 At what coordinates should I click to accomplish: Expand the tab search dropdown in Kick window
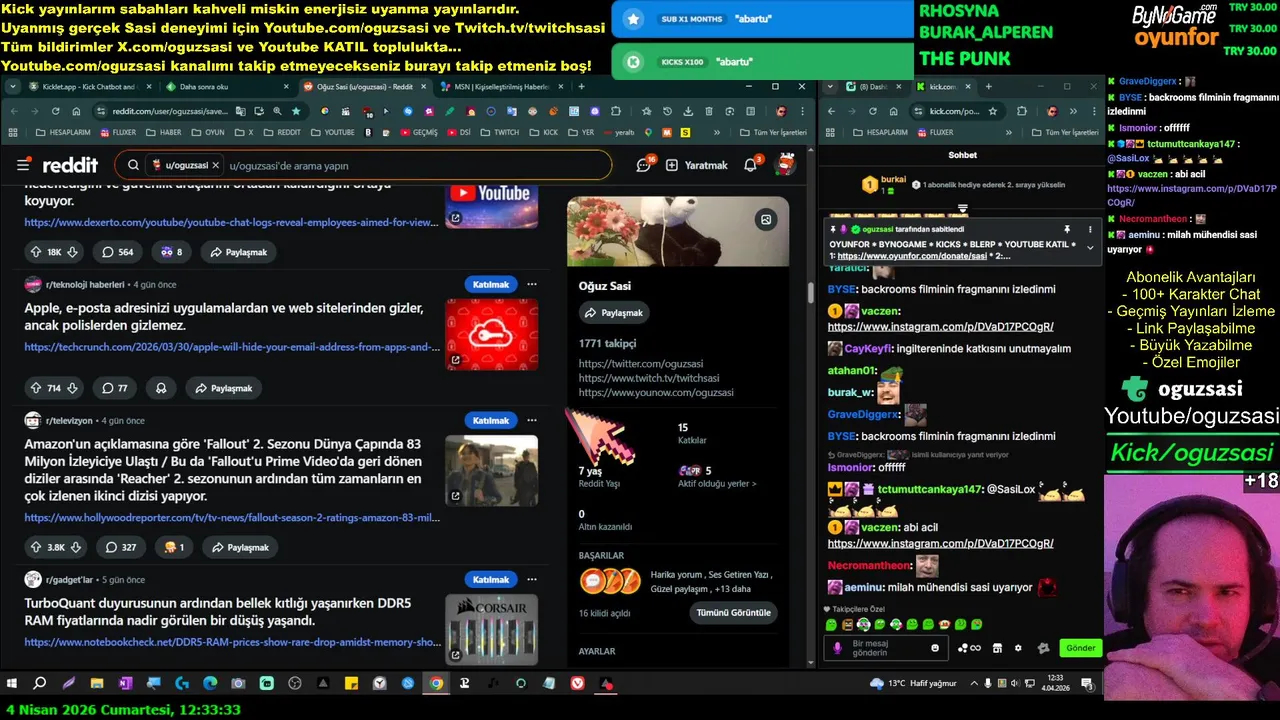[832, 87]
